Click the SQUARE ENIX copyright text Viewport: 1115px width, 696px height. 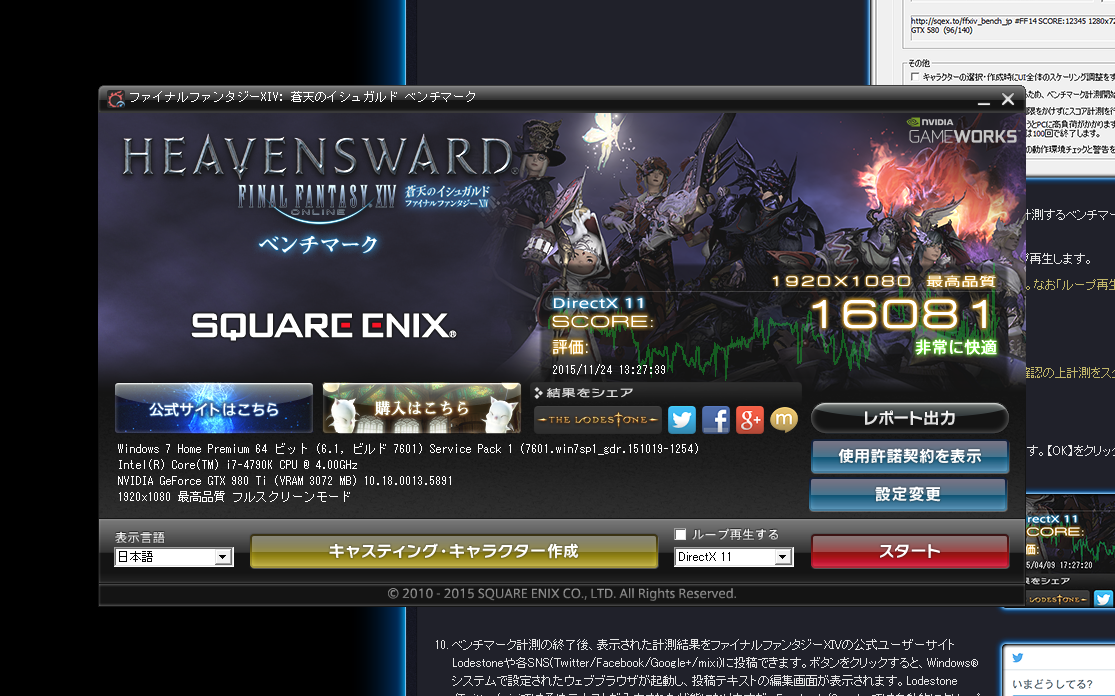(x=562, y=594)
